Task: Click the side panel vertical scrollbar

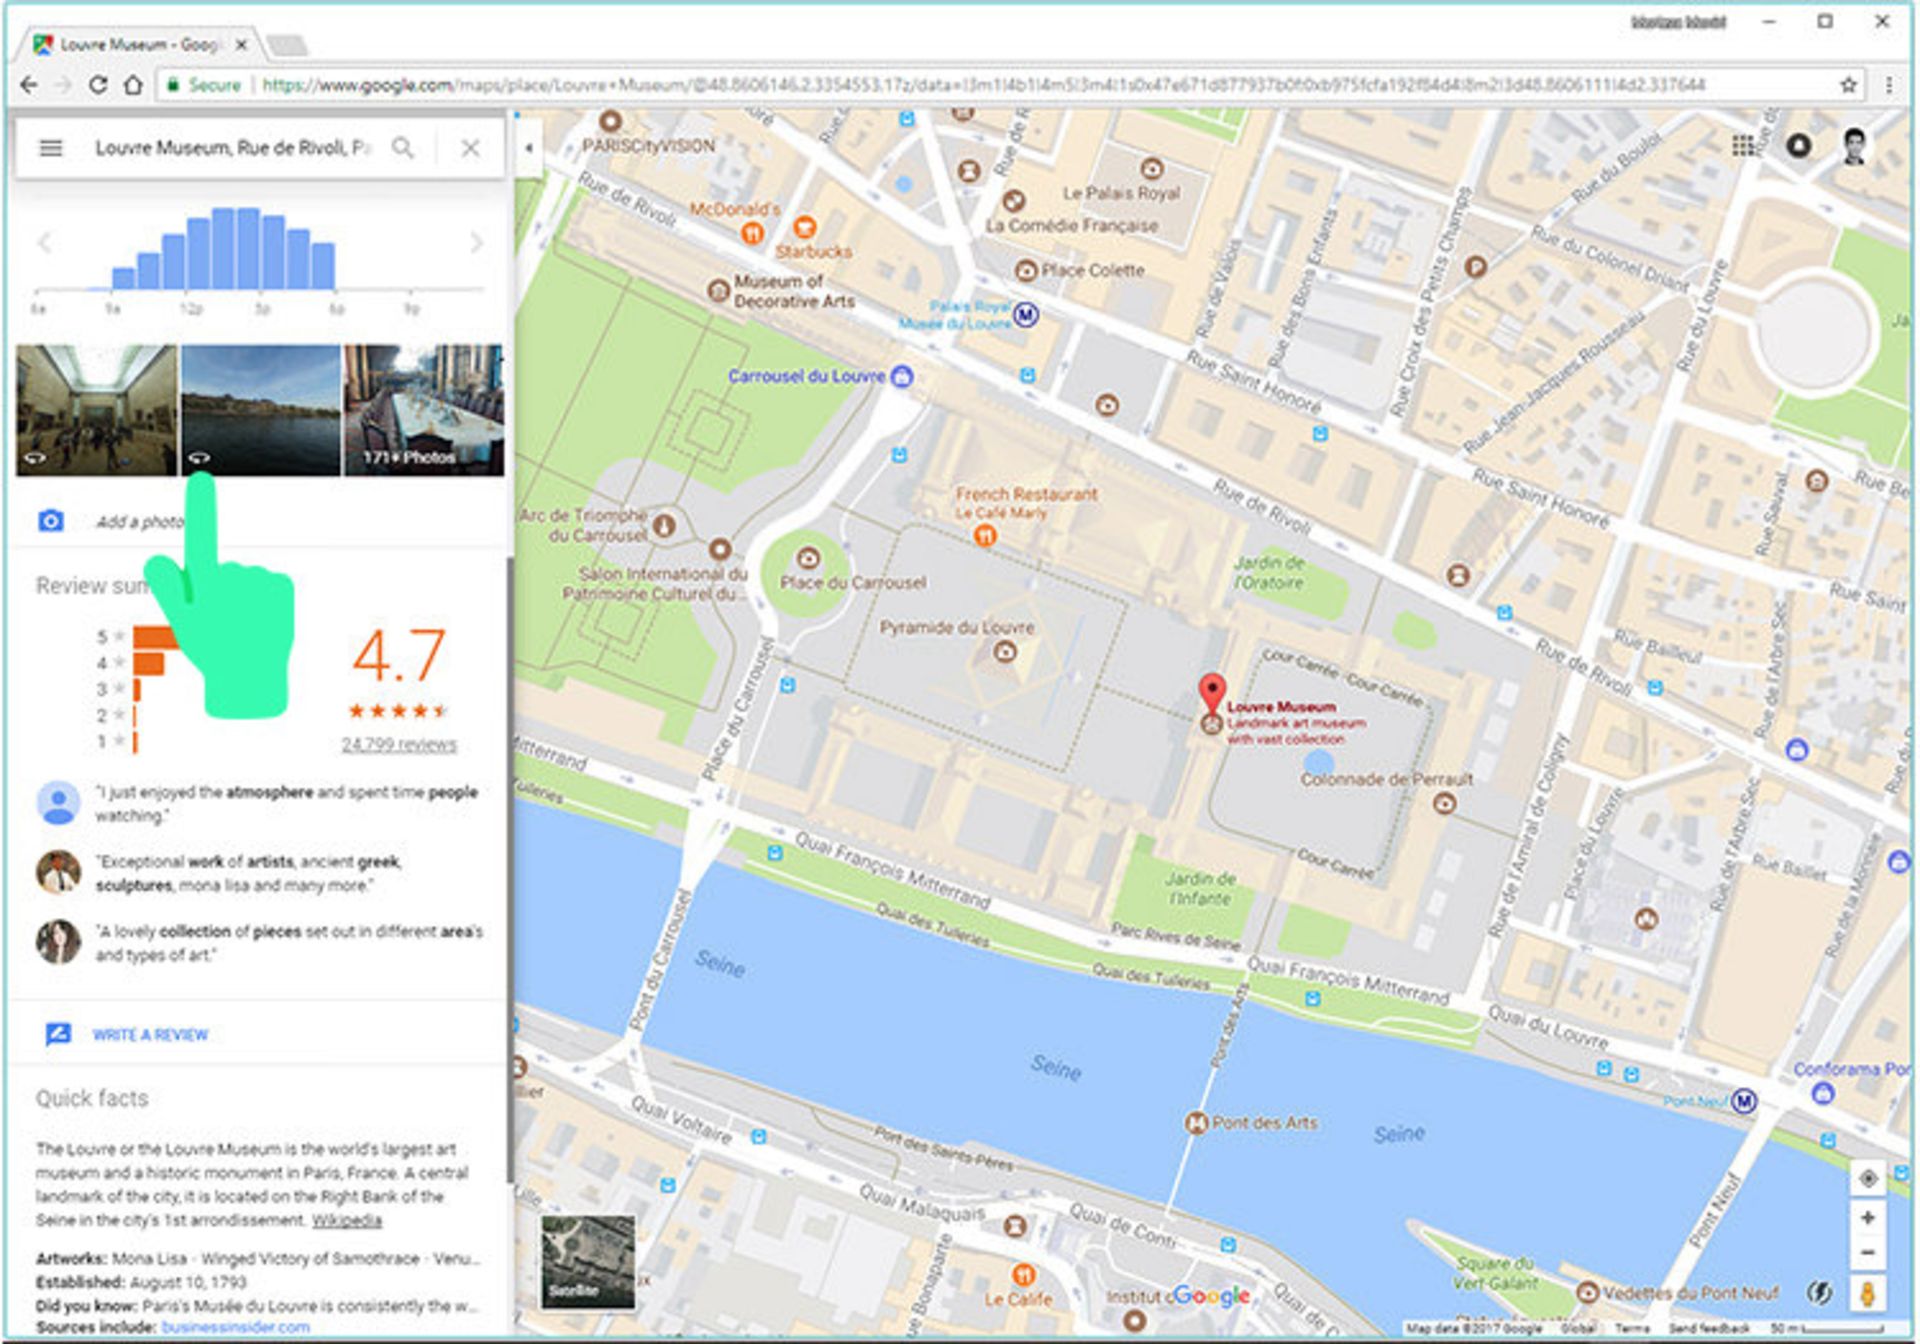Action: pos(509,870)
